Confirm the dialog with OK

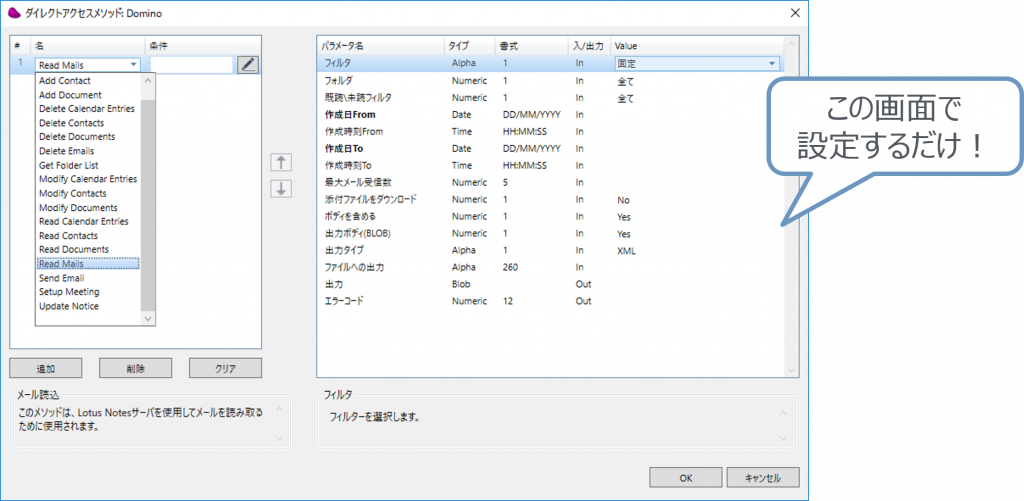[685, 477]
